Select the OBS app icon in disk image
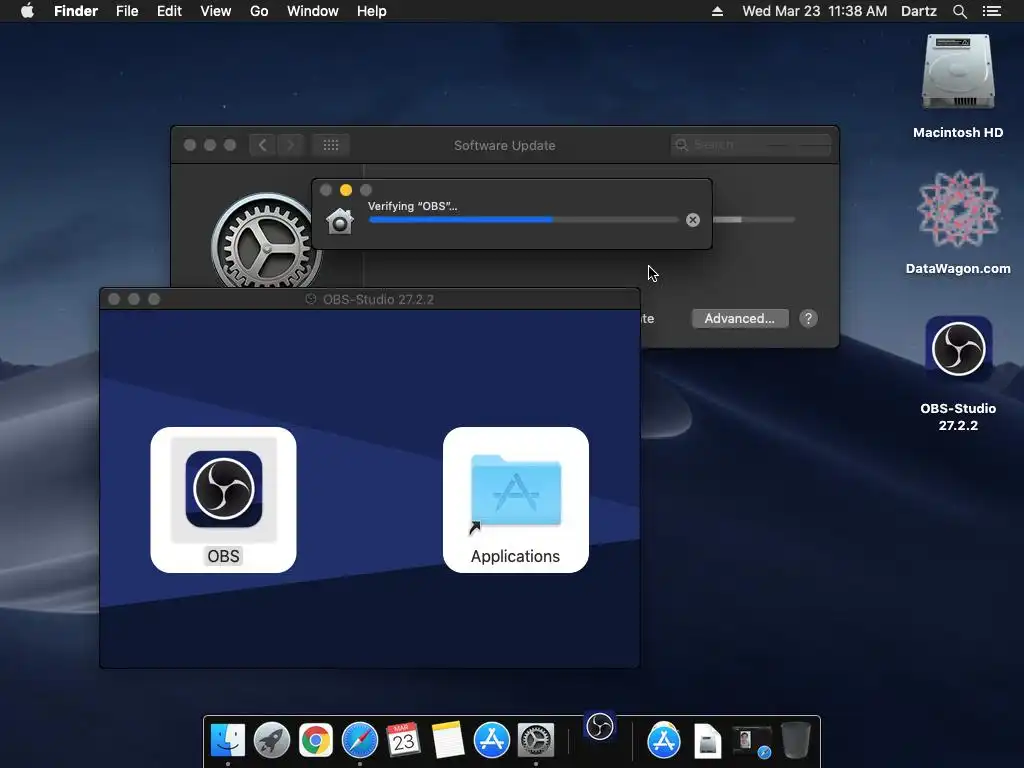This screenshot has width=1024, height=768. tap(223, 488)
